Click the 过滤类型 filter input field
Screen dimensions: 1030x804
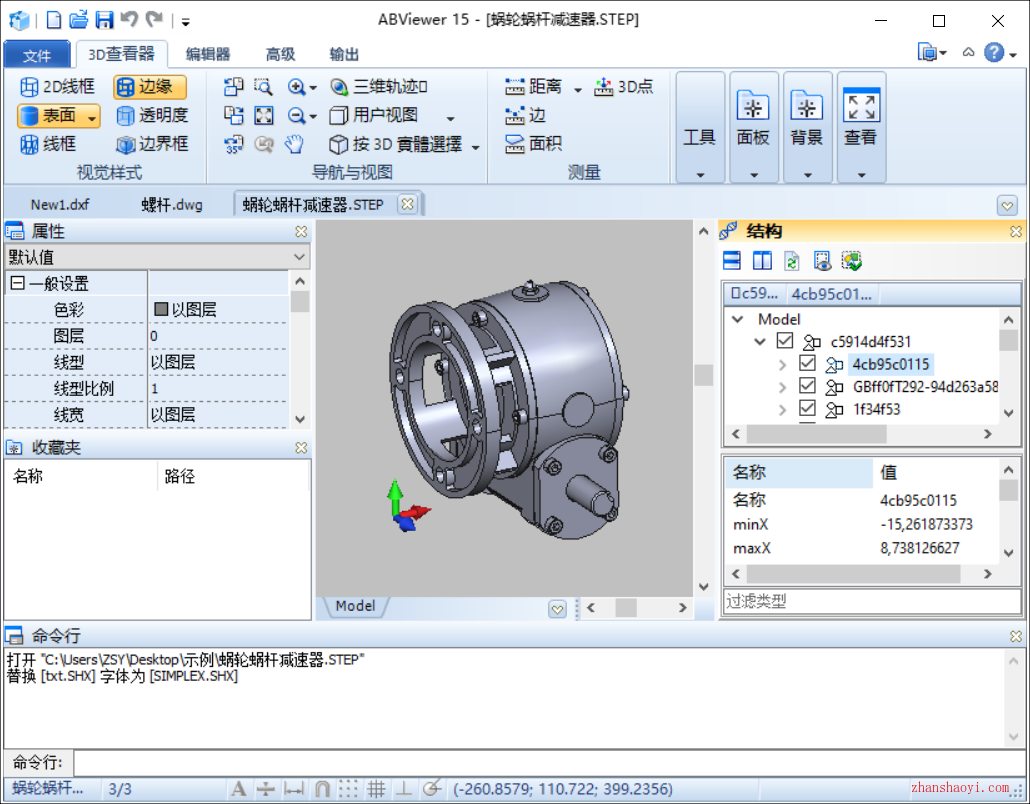872,600
